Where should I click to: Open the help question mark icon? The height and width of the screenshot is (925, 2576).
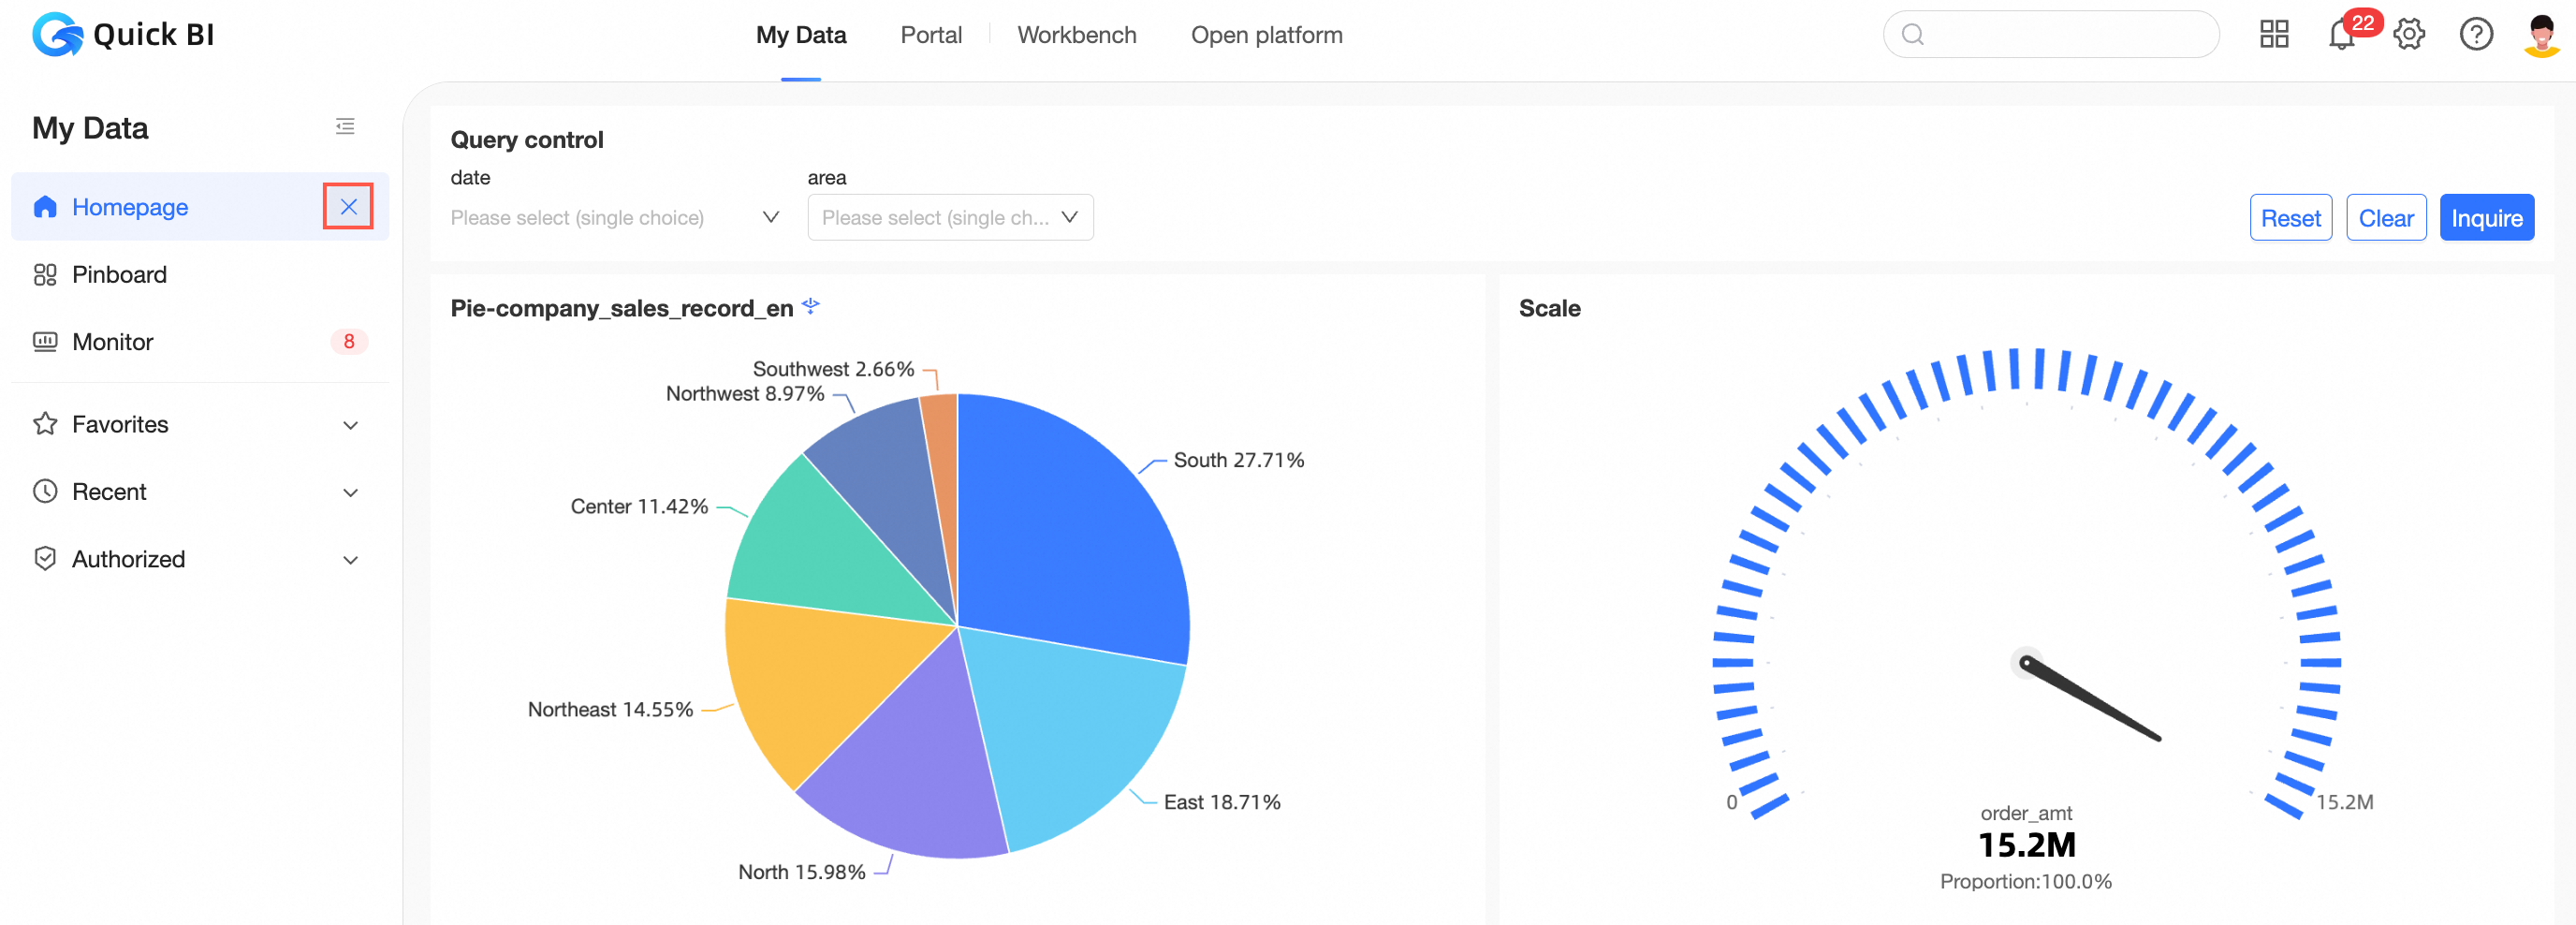coord(2476,34)
